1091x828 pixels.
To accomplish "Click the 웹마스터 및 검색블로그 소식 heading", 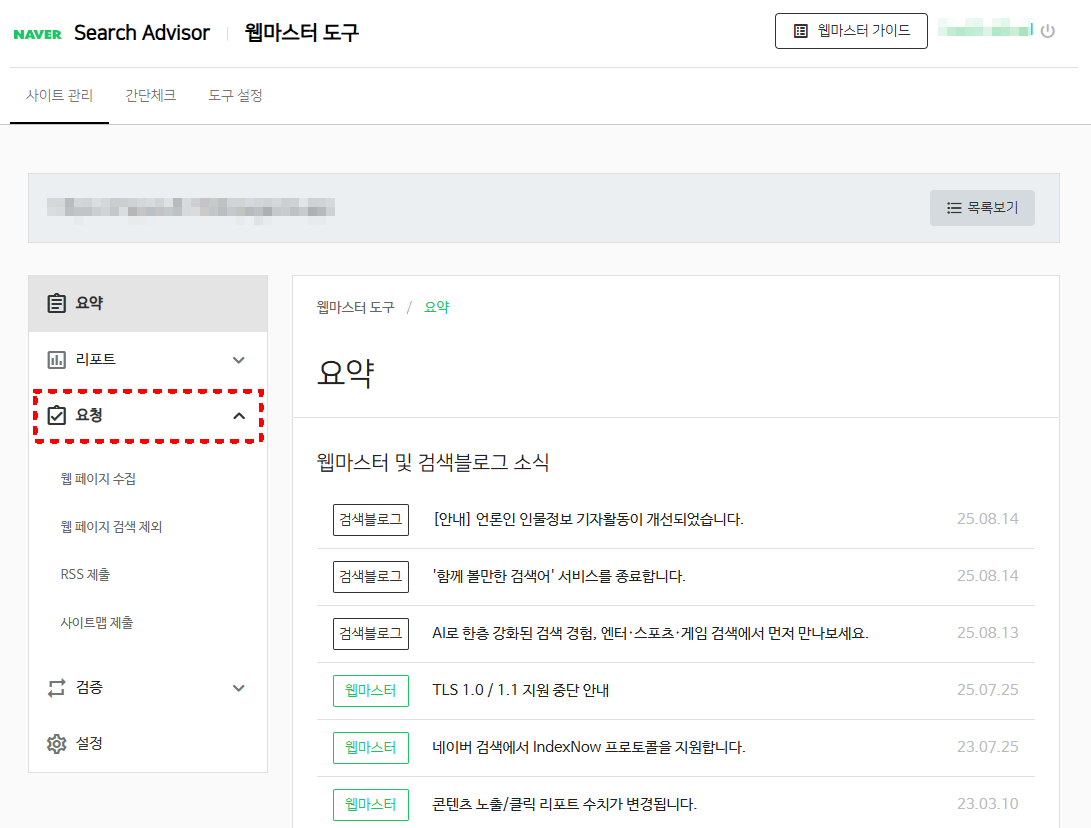I will tap(433, 462).
